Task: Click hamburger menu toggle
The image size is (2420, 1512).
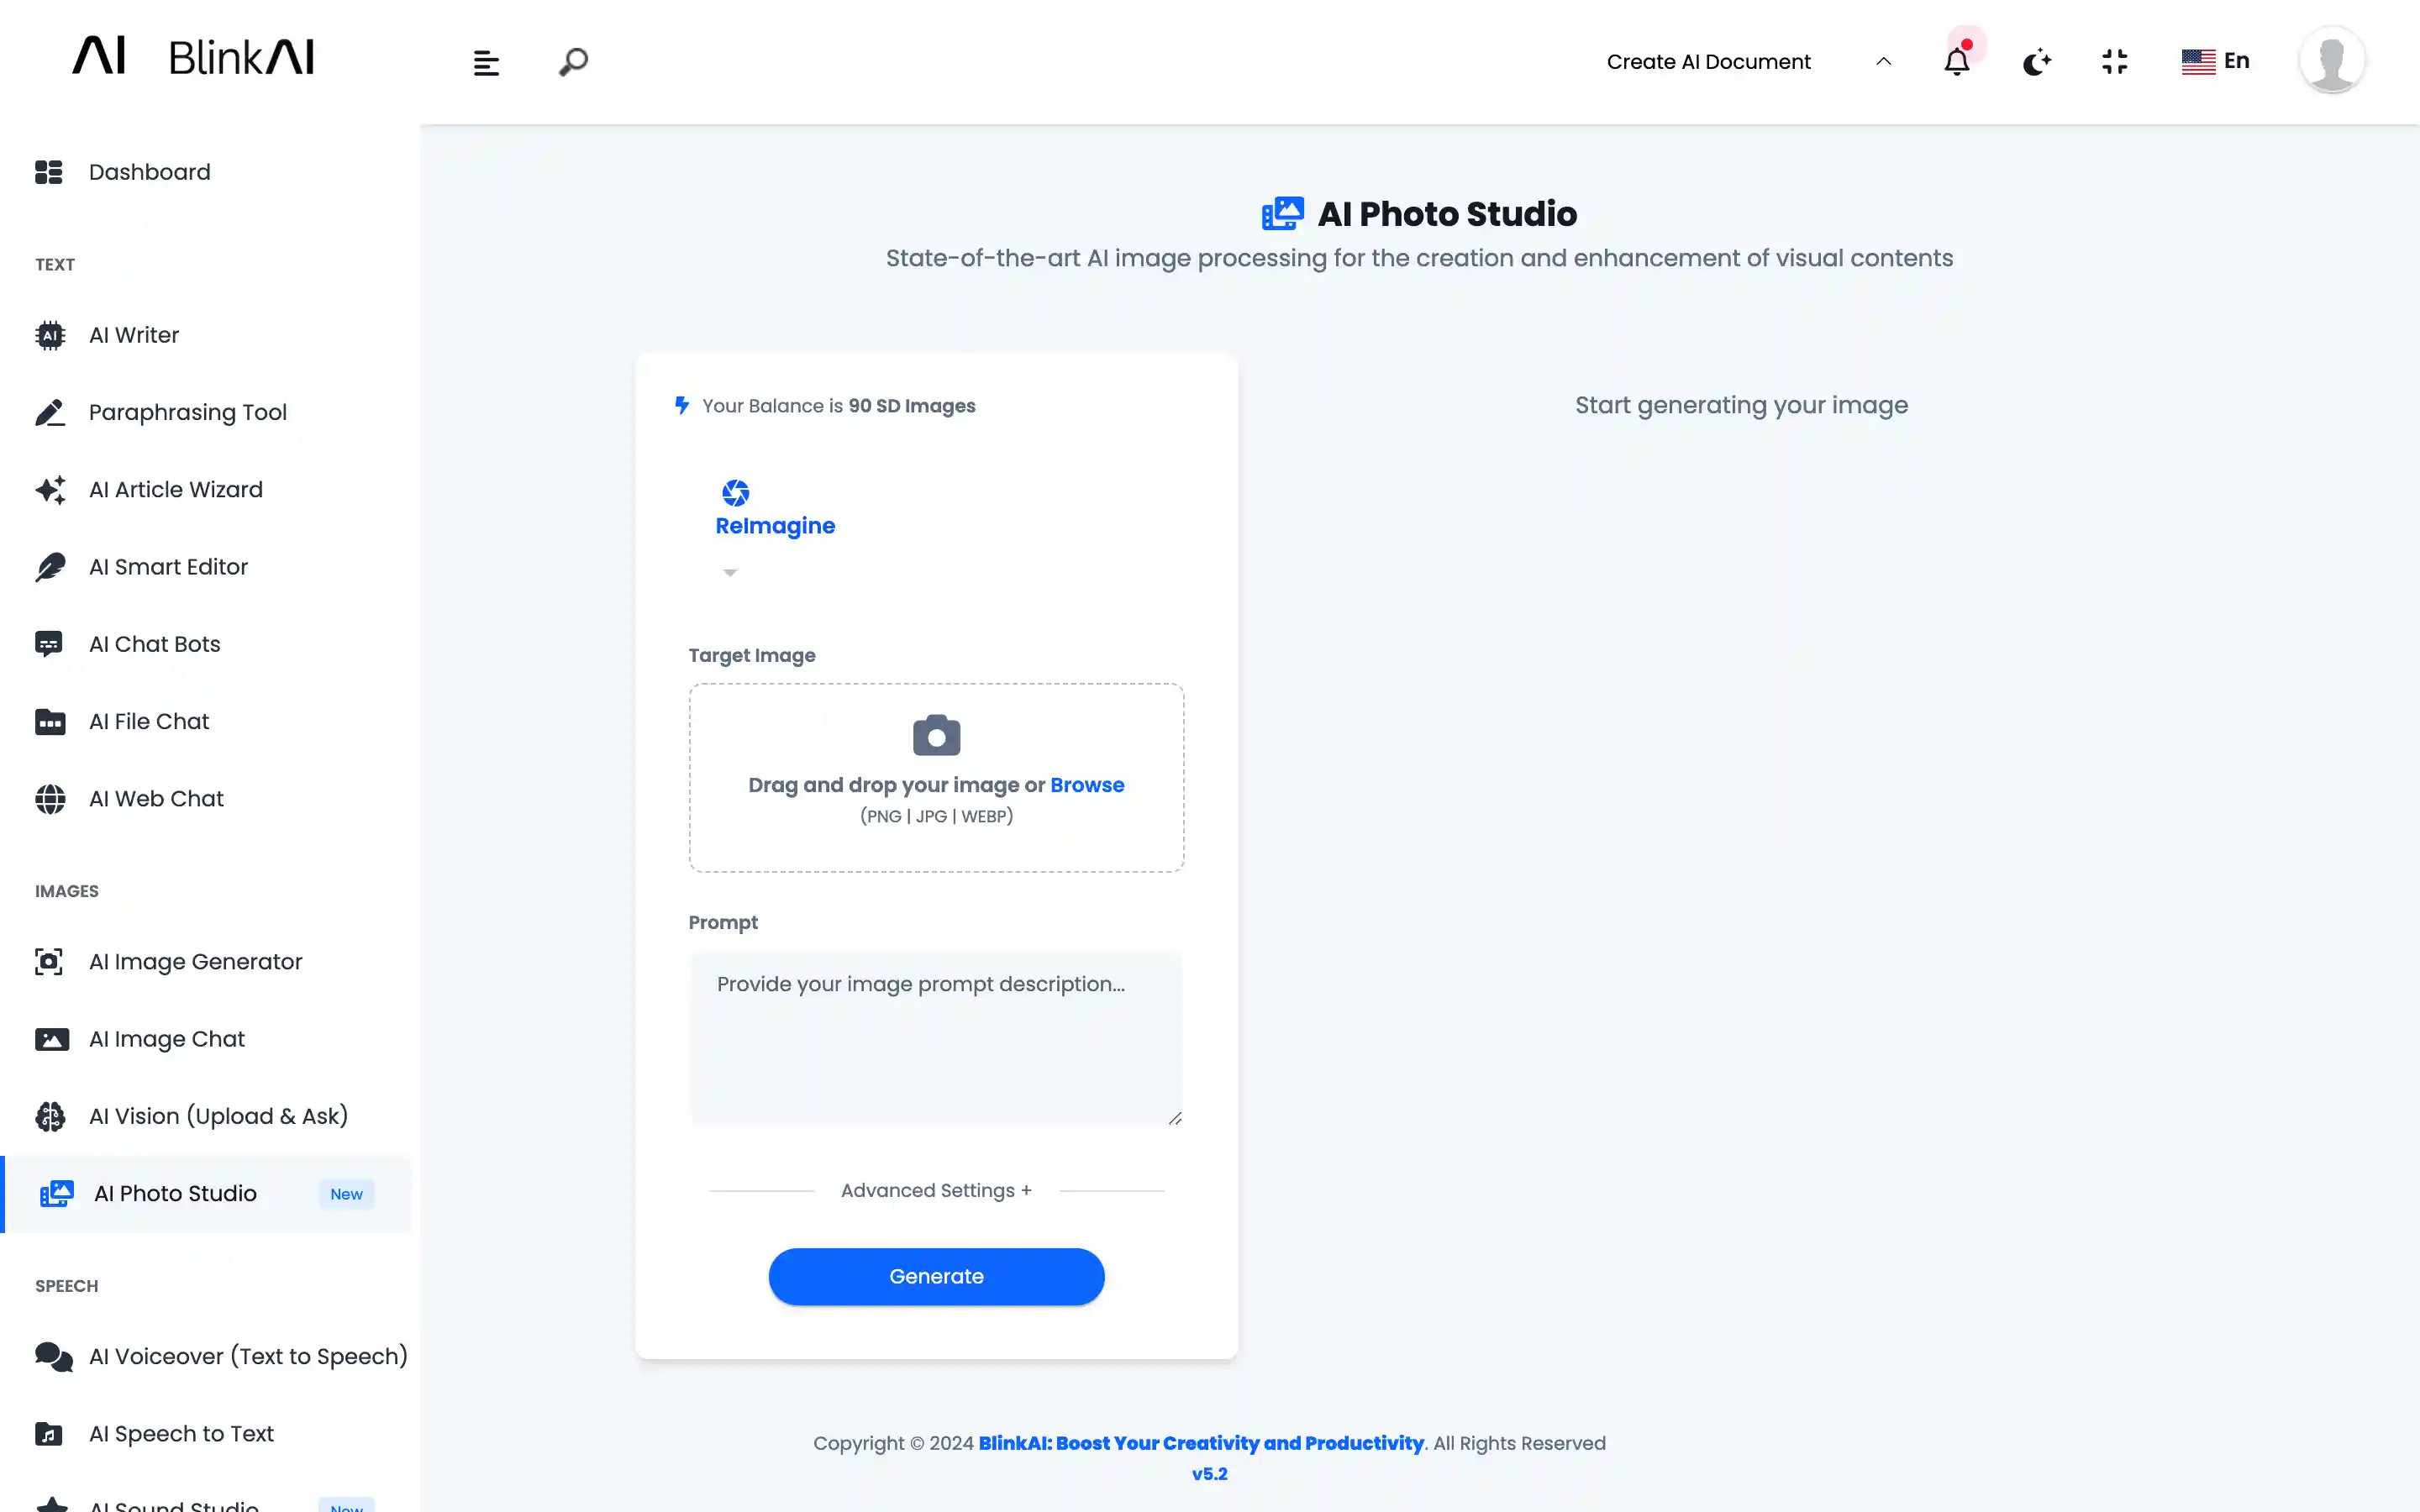Action: [486, 63]
